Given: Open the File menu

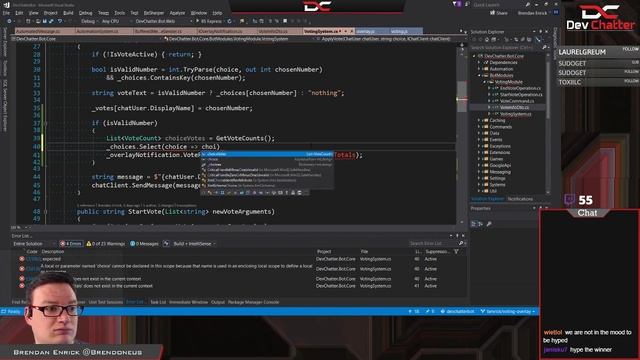Looking at the screenshot, I should point(7,13).
